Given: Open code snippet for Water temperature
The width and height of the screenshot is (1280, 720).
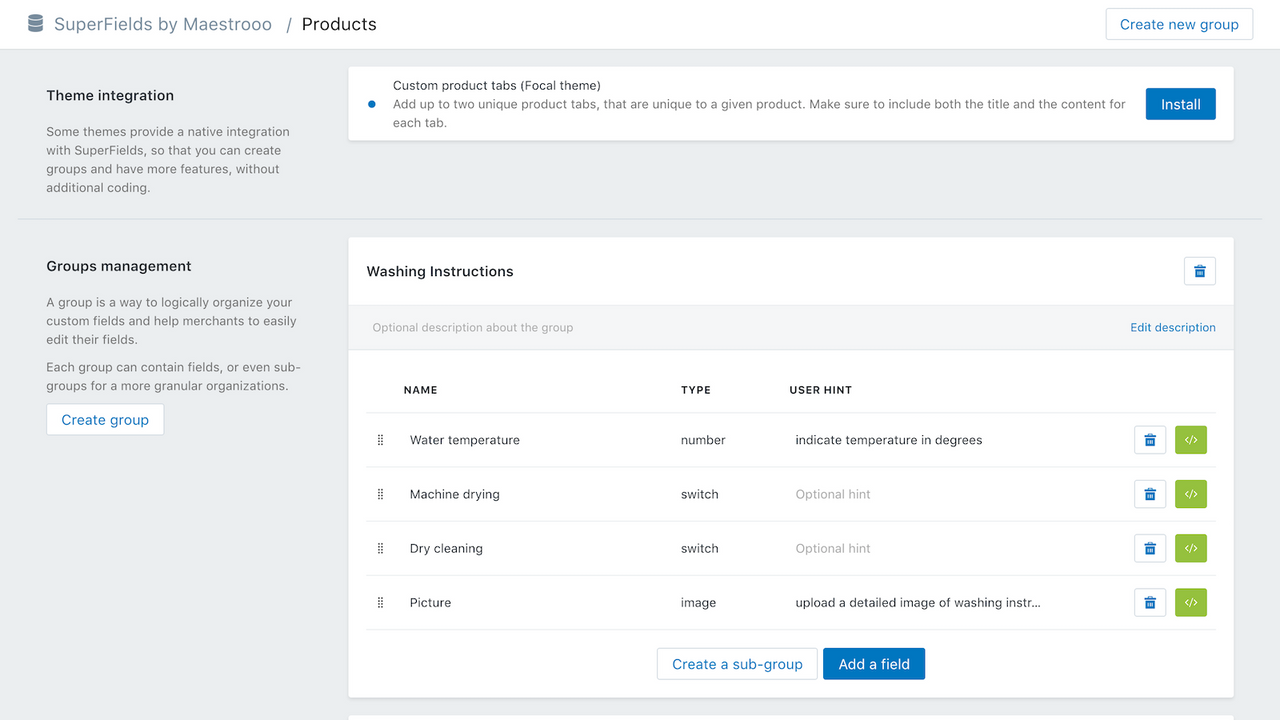Looking at the screenshot, I should [x=1190, y=439].
